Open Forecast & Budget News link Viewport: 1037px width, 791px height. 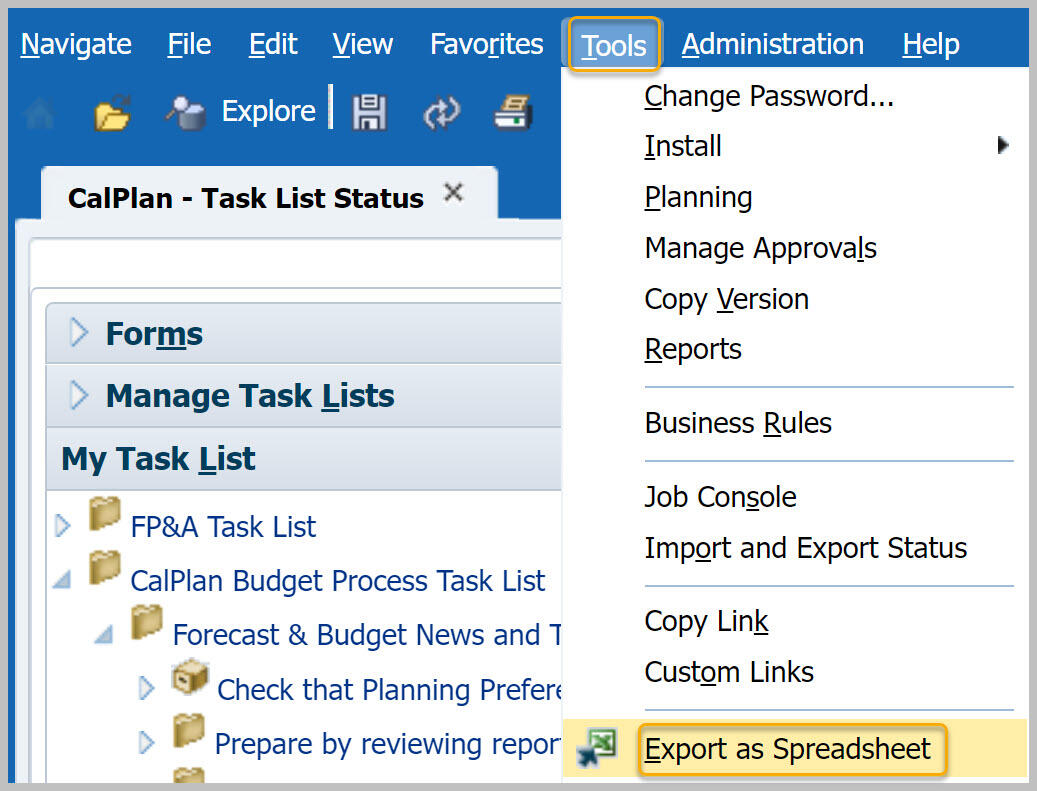click(366, 635)
